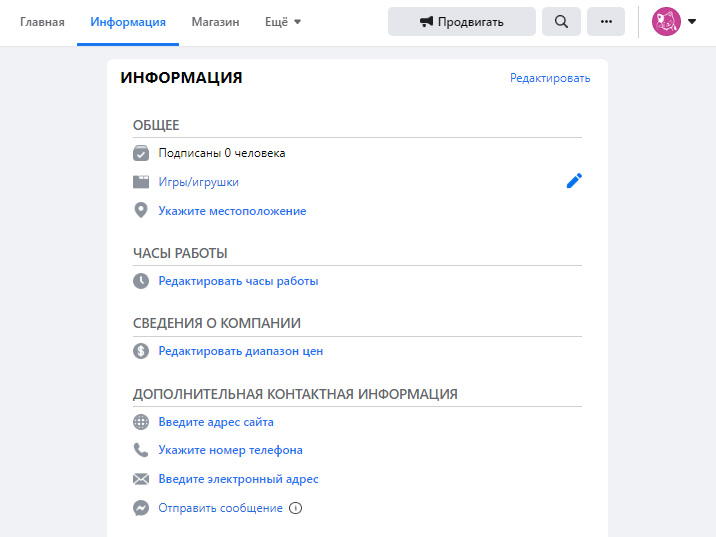716x537 pixels.
Task: Click the search magnifier icon
Action: (561, 21)
